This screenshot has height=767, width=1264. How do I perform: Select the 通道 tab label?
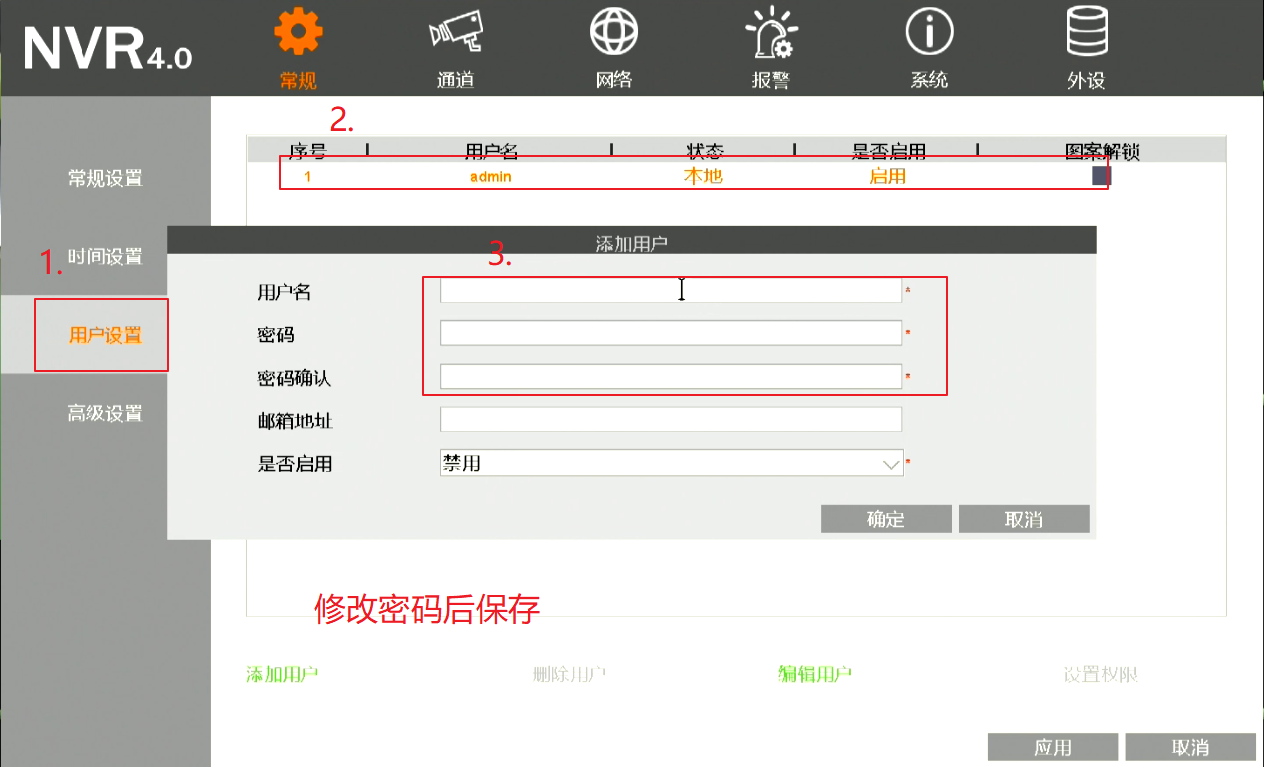pos(455,81)
